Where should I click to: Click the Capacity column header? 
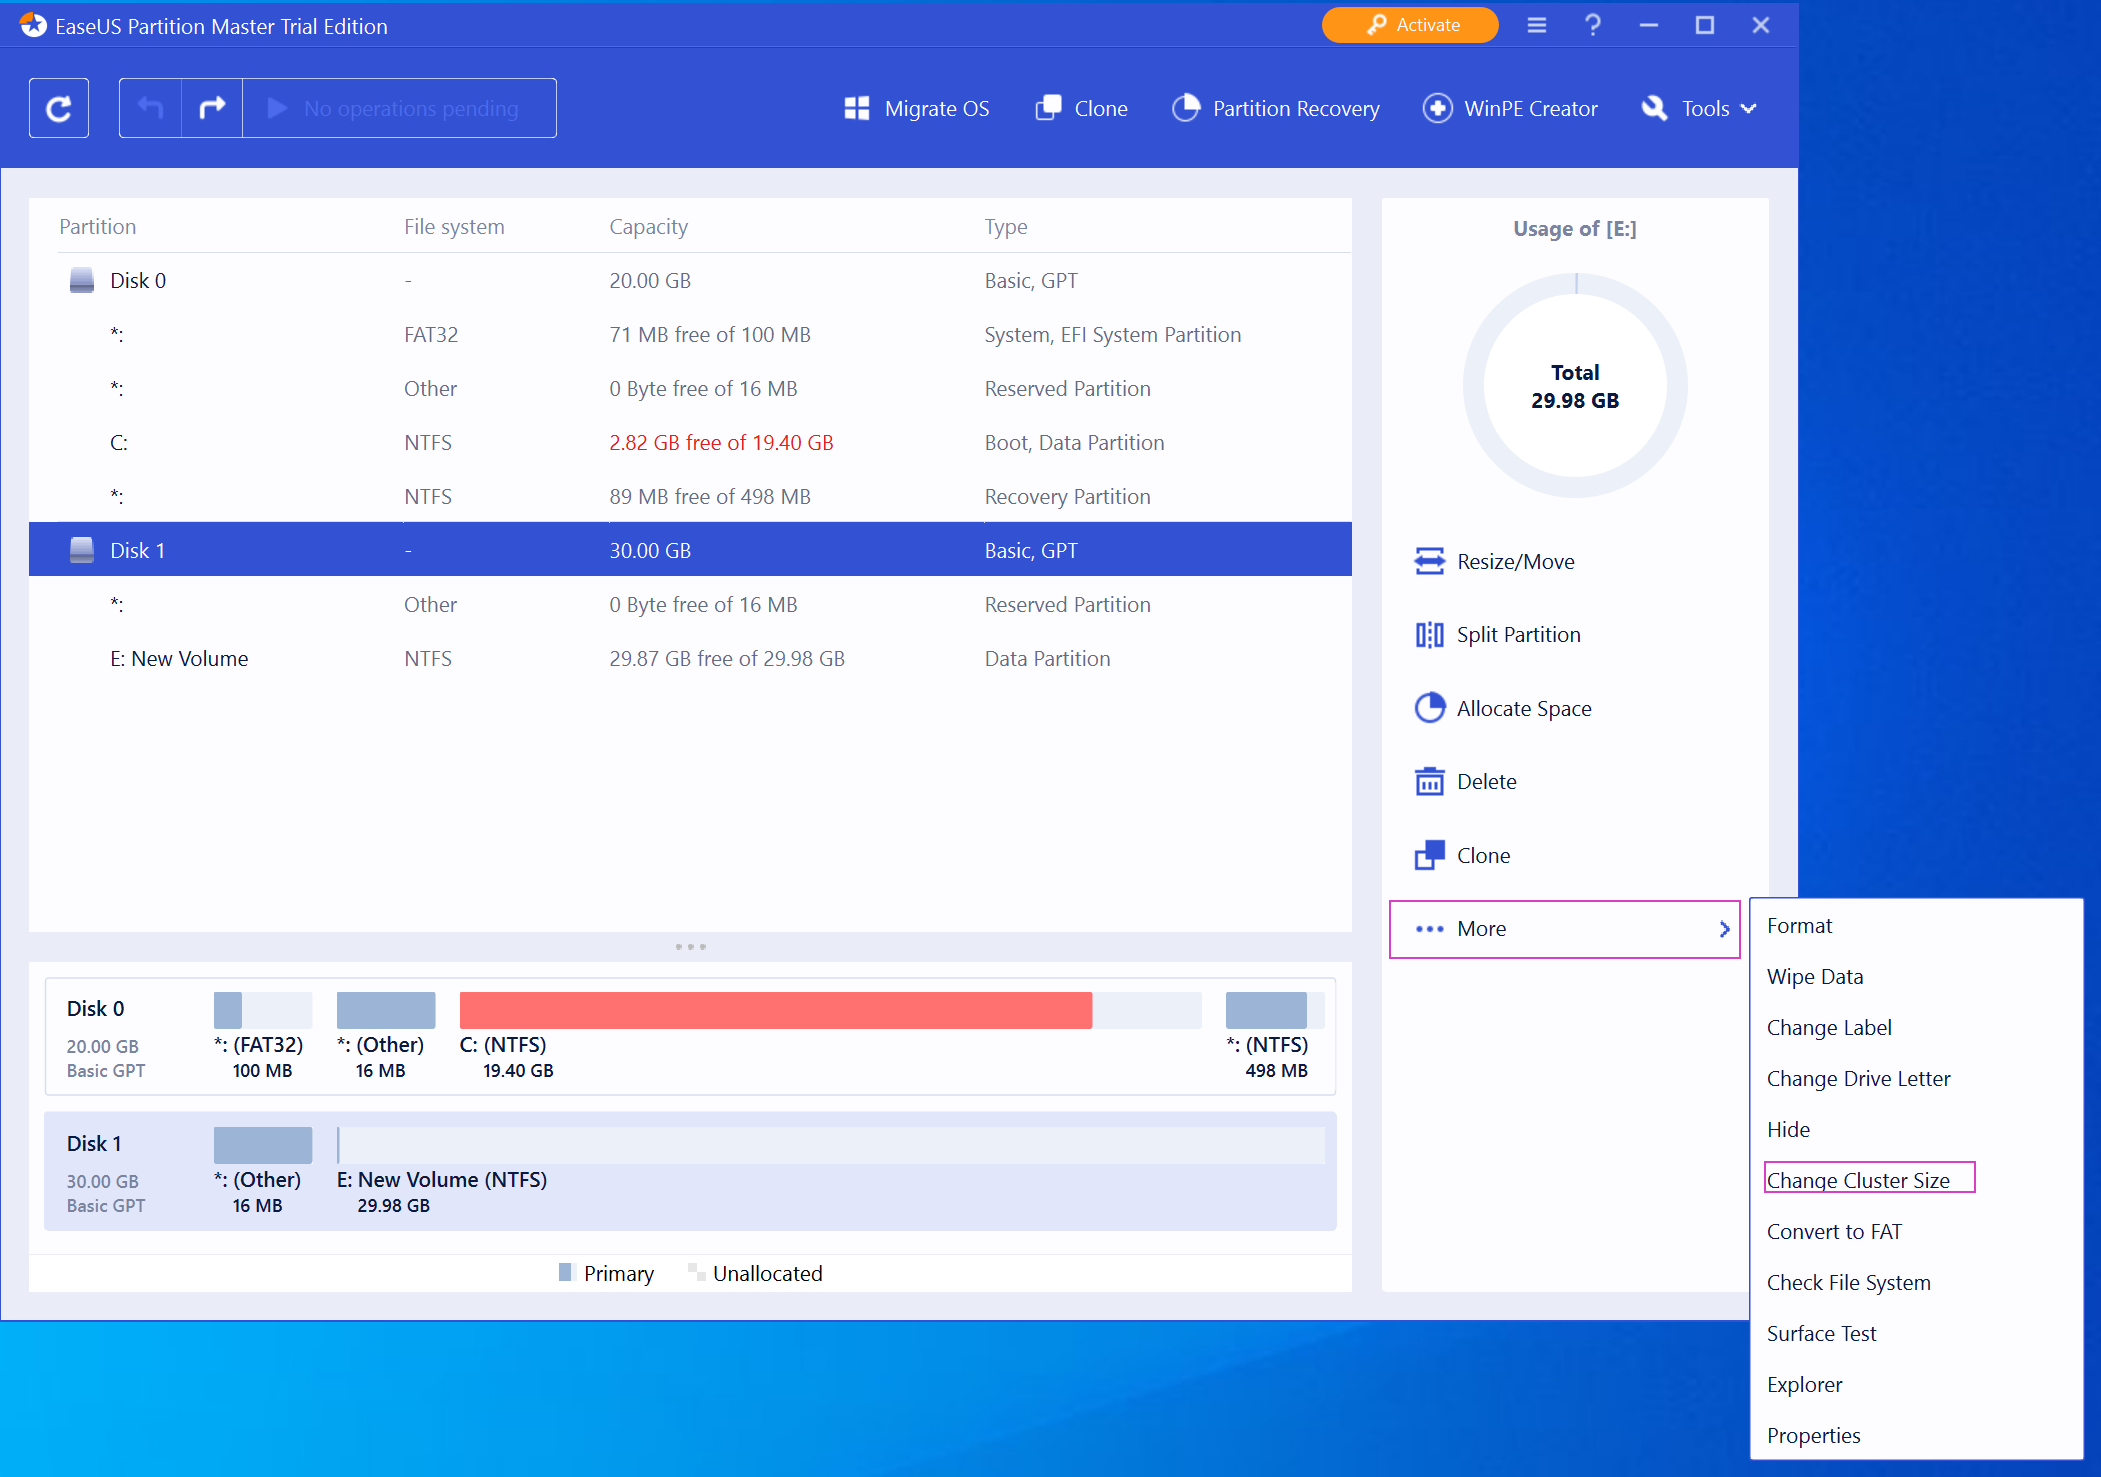point(648,227)
